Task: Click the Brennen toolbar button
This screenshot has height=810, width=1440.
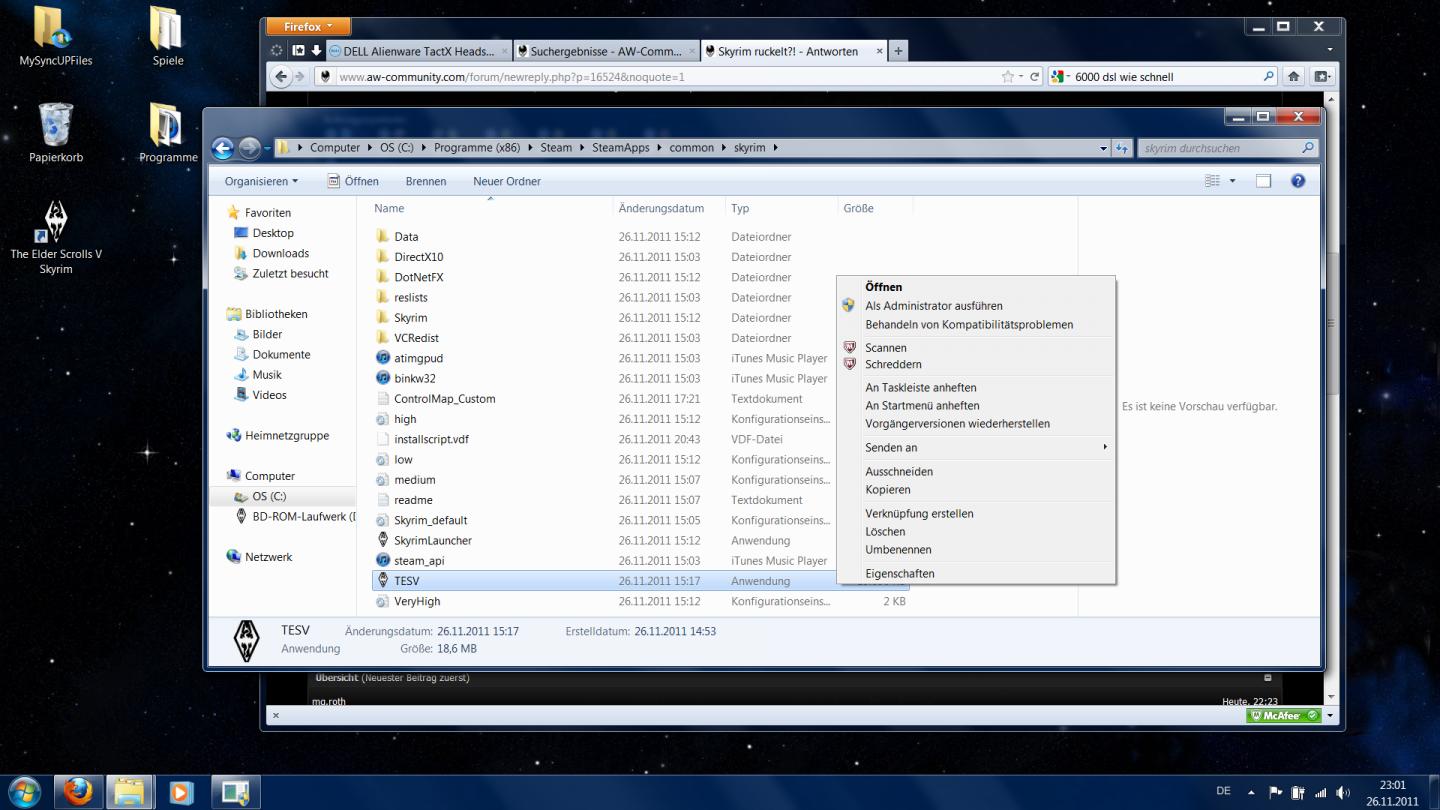Action: (x=425, y=181)
